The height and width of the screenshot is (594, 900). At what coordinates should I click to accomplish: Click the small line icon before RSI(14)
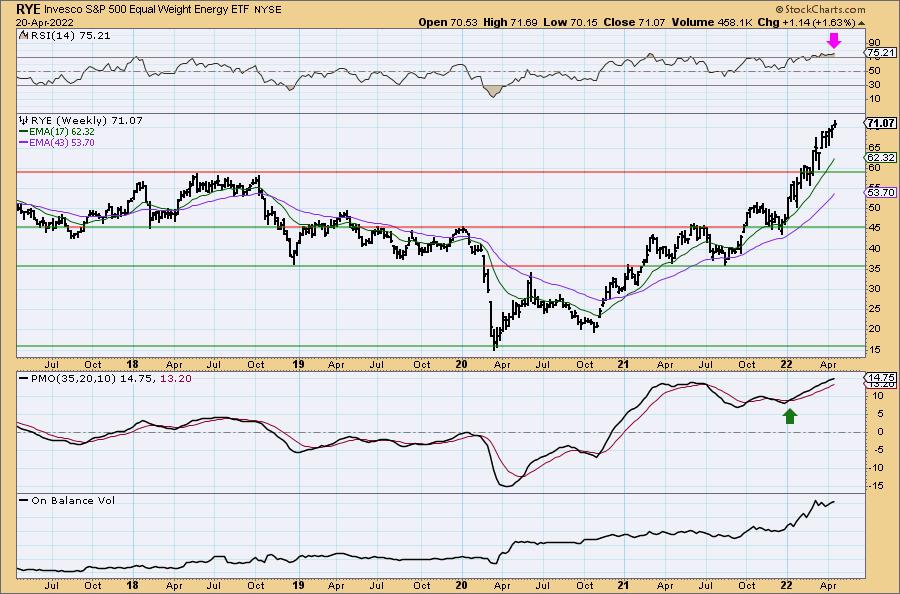[x=23, y=35]
